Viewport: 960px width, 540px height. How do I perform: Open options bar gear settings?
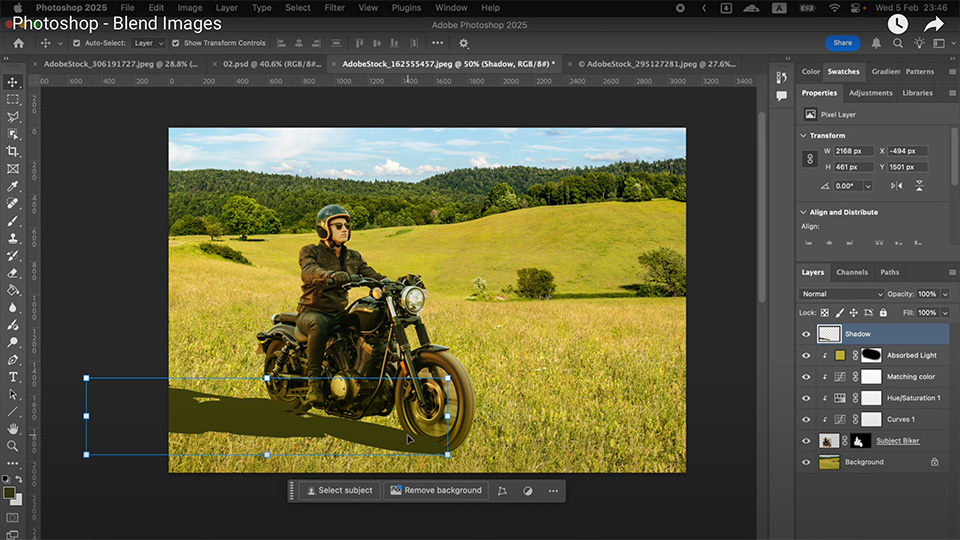click(x=463, y=43)
